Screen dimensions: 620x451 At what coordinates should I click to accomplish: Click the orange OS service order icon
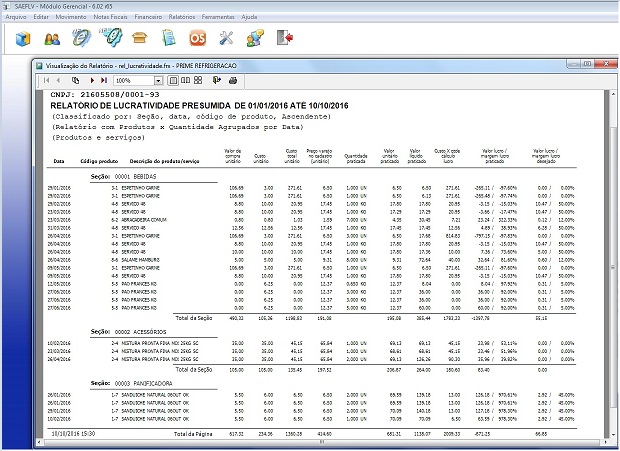coord(198,38)
